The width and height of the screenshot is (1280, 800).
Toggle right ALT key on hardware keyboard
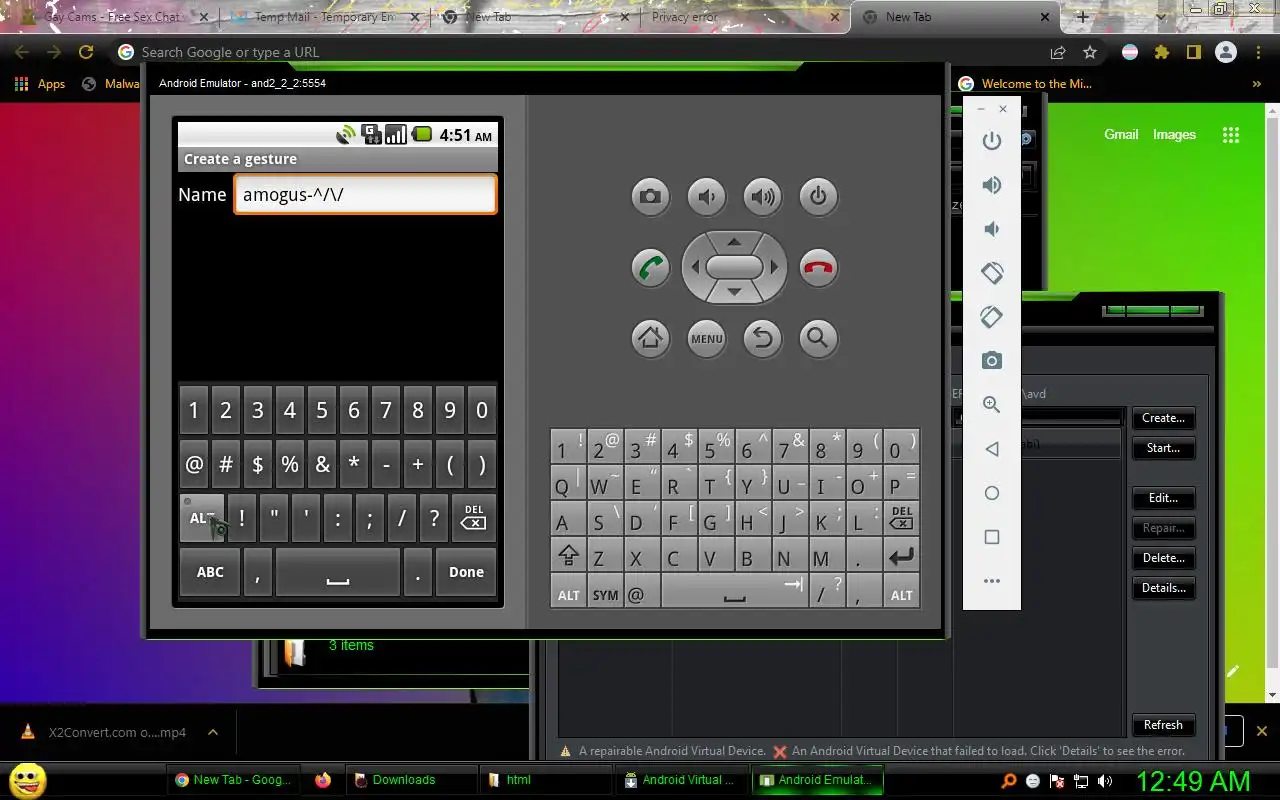click(901, 593)
